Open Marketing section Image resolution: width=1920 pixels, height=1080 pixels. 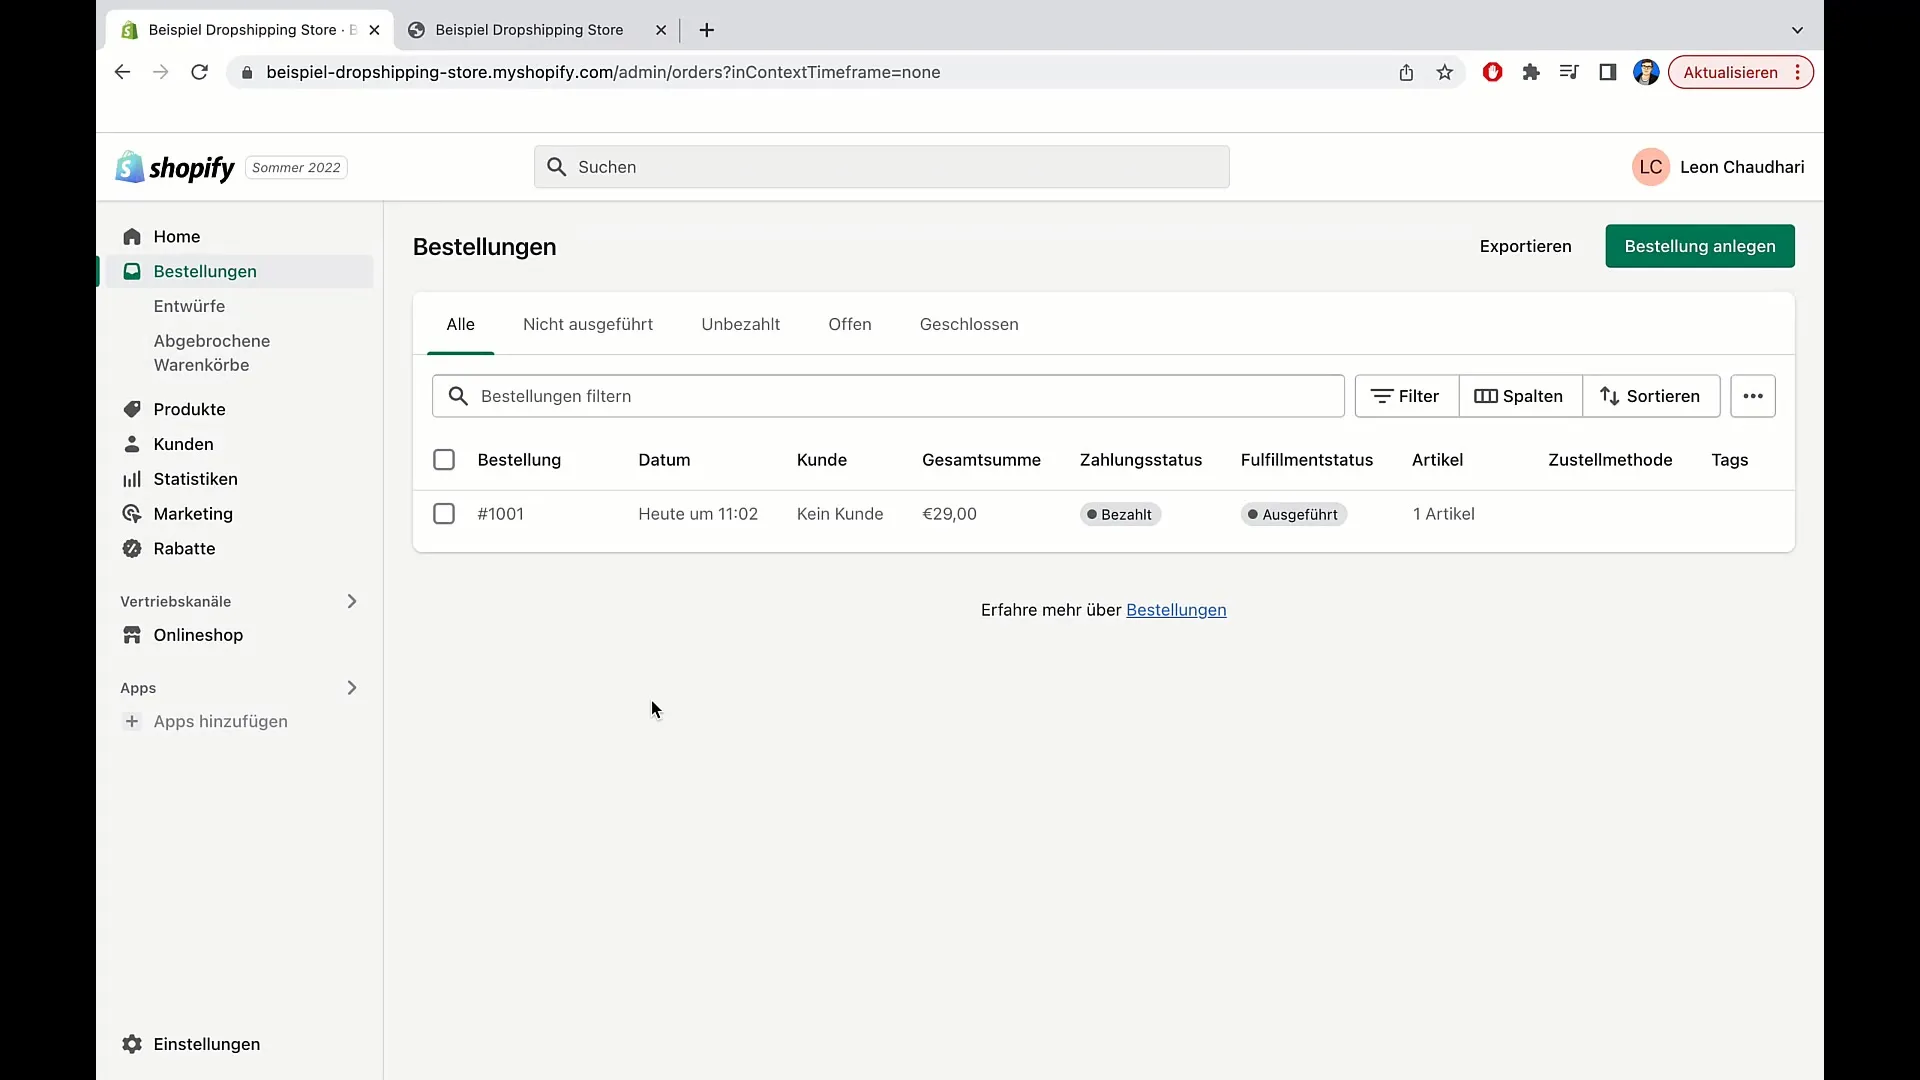click(x=192, y=513)
